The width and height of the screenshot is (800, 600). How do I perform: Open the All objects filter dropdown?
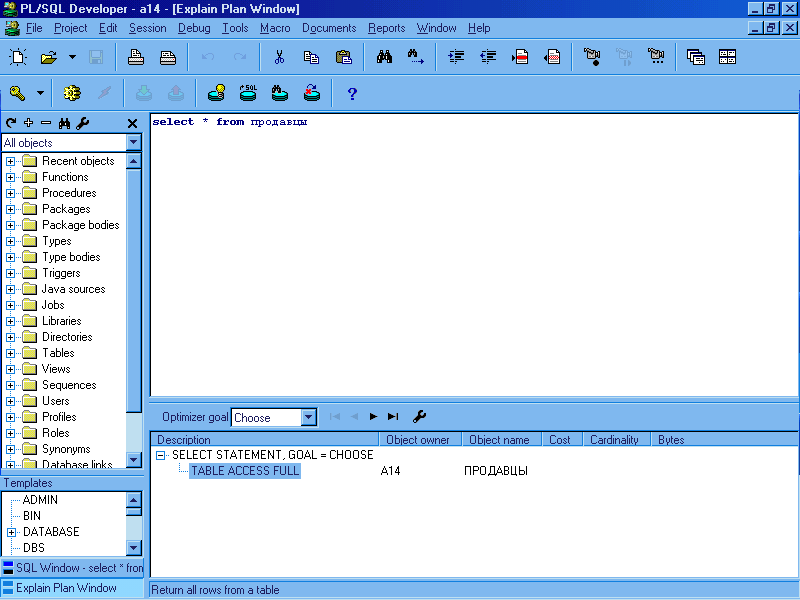tap(133, 142)
